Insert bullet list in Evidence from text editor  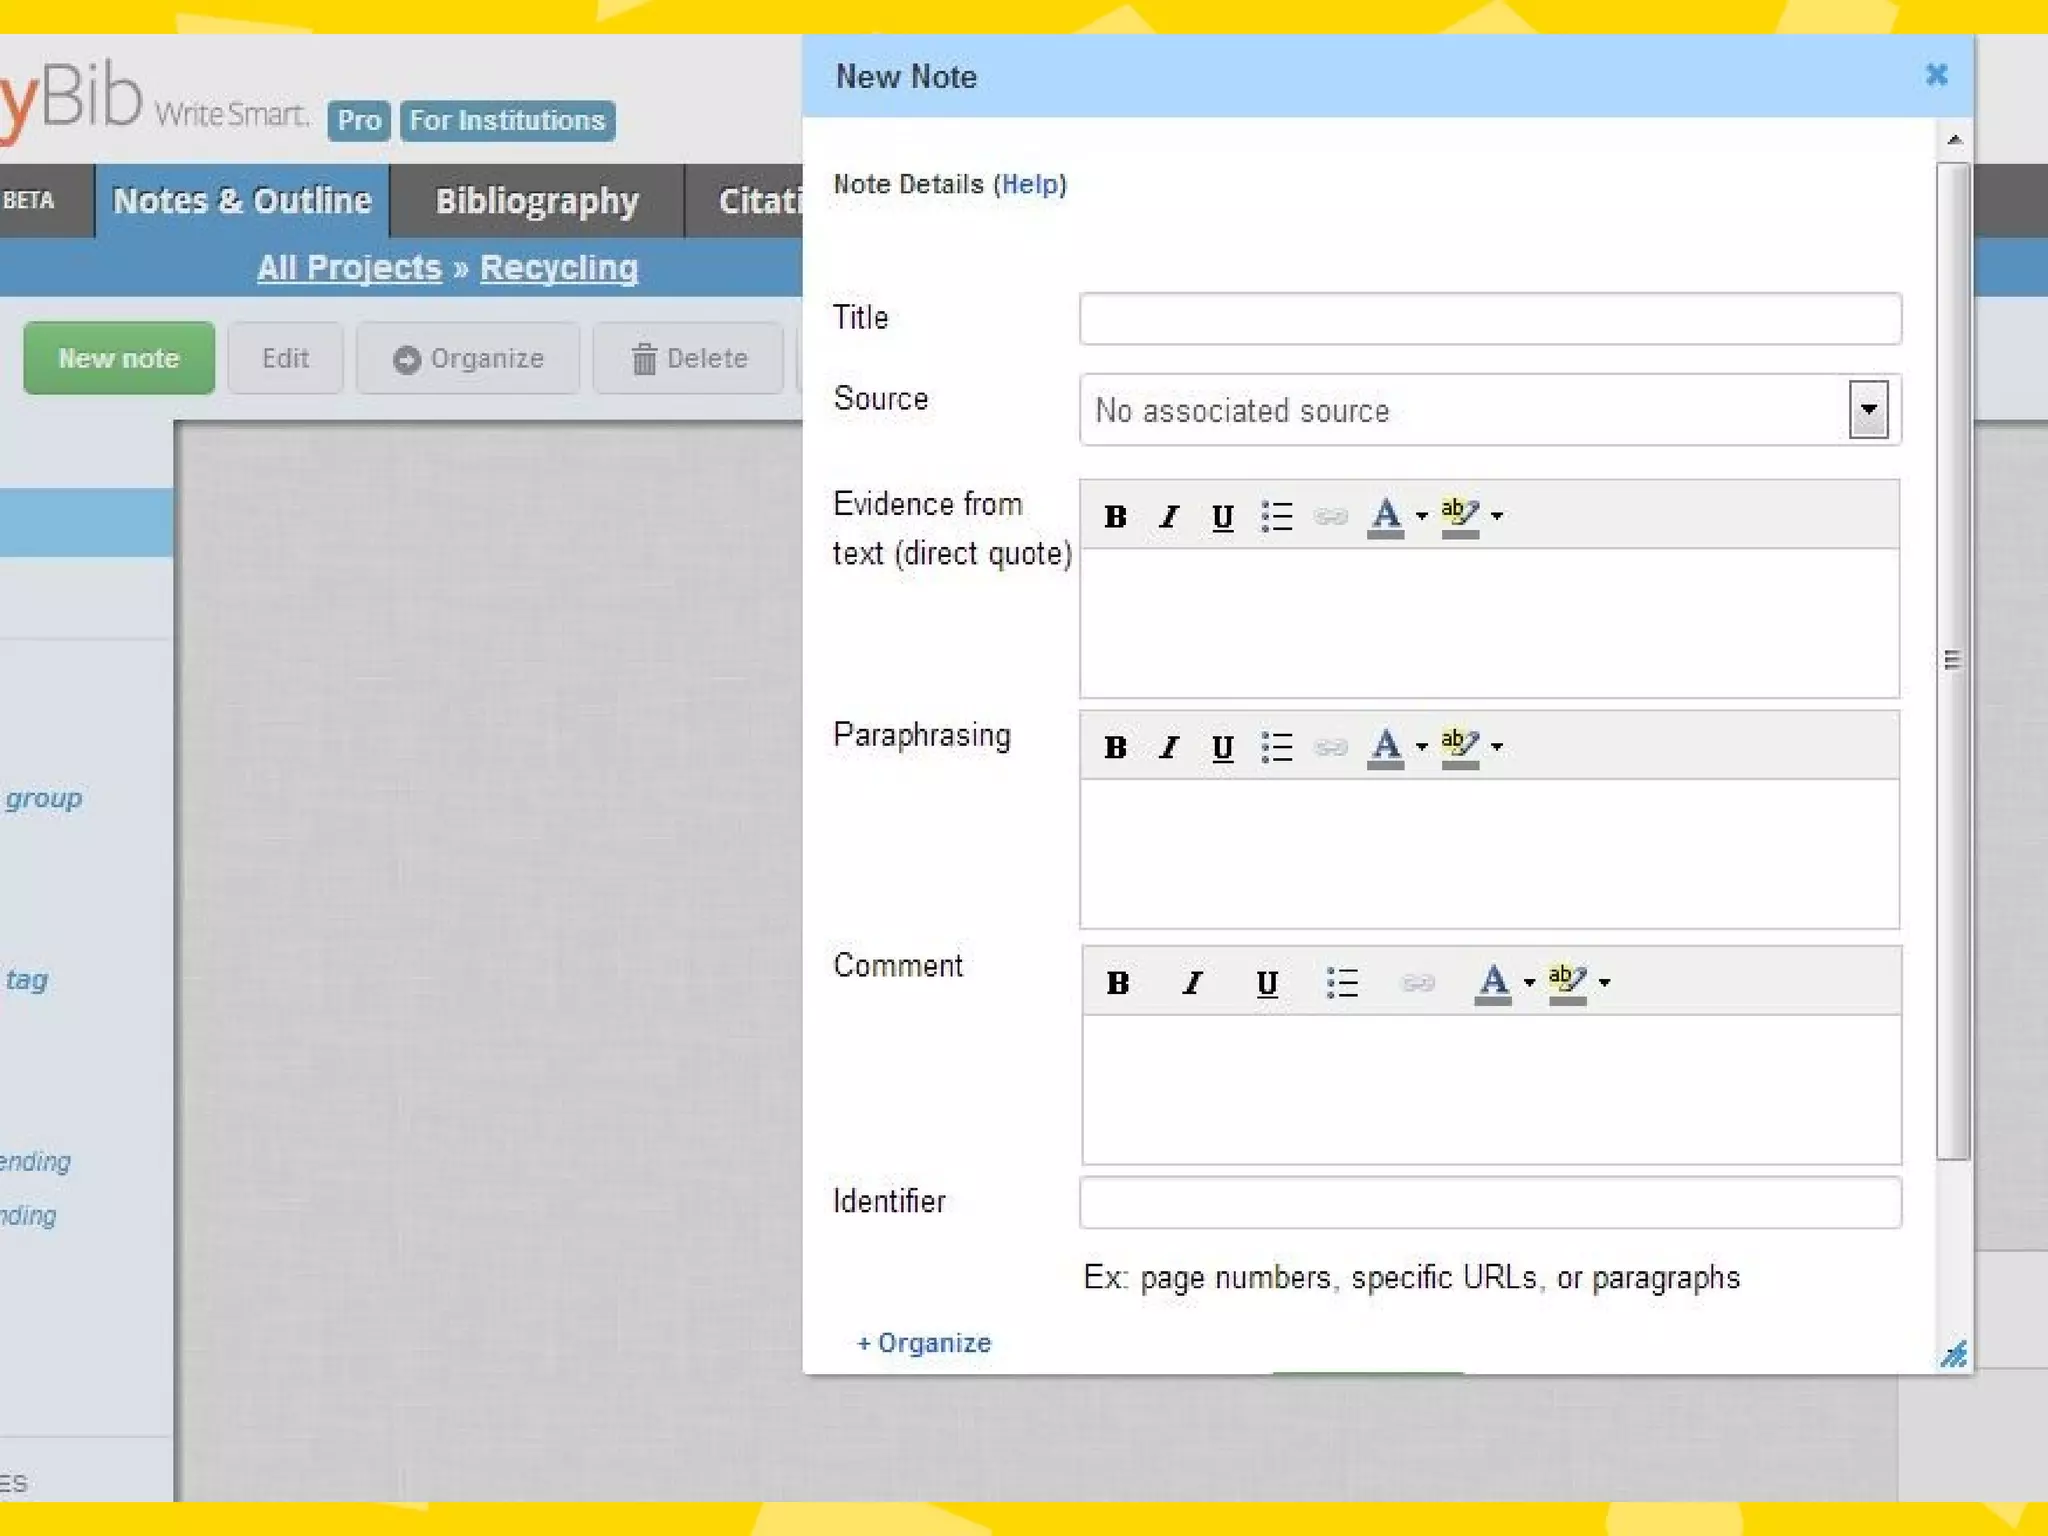tap(1276, 516)
